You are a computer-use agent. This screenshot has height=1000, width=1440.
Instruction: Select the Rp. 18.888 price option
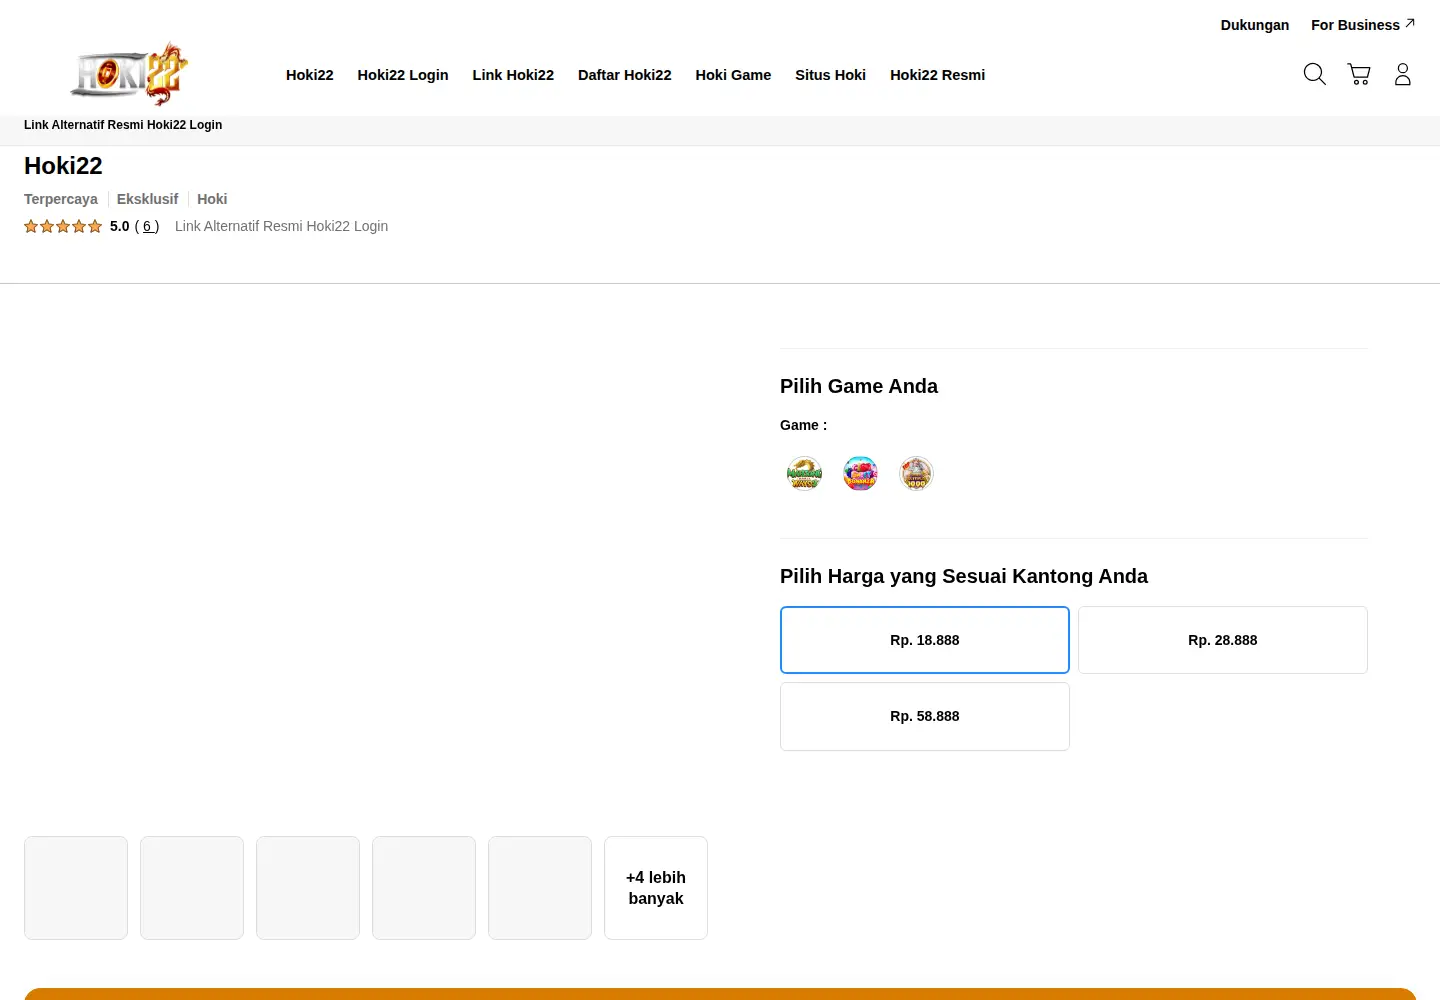pyautogui.click(x=925, y=640)
